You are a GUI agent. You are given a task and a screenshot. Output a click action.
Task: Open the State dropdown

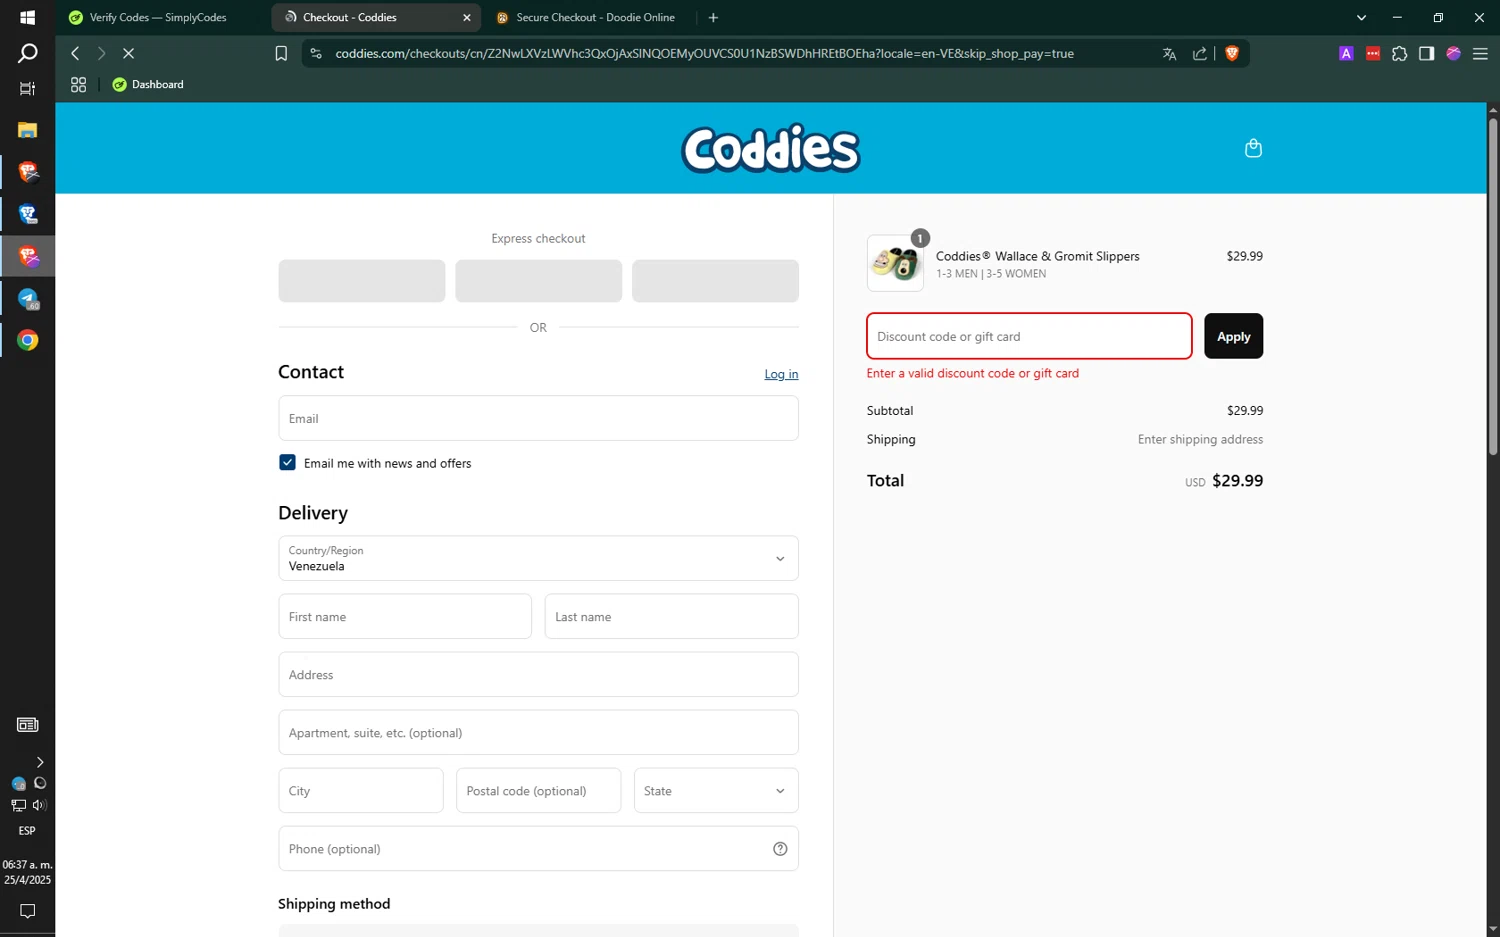(x=716, y=791)
